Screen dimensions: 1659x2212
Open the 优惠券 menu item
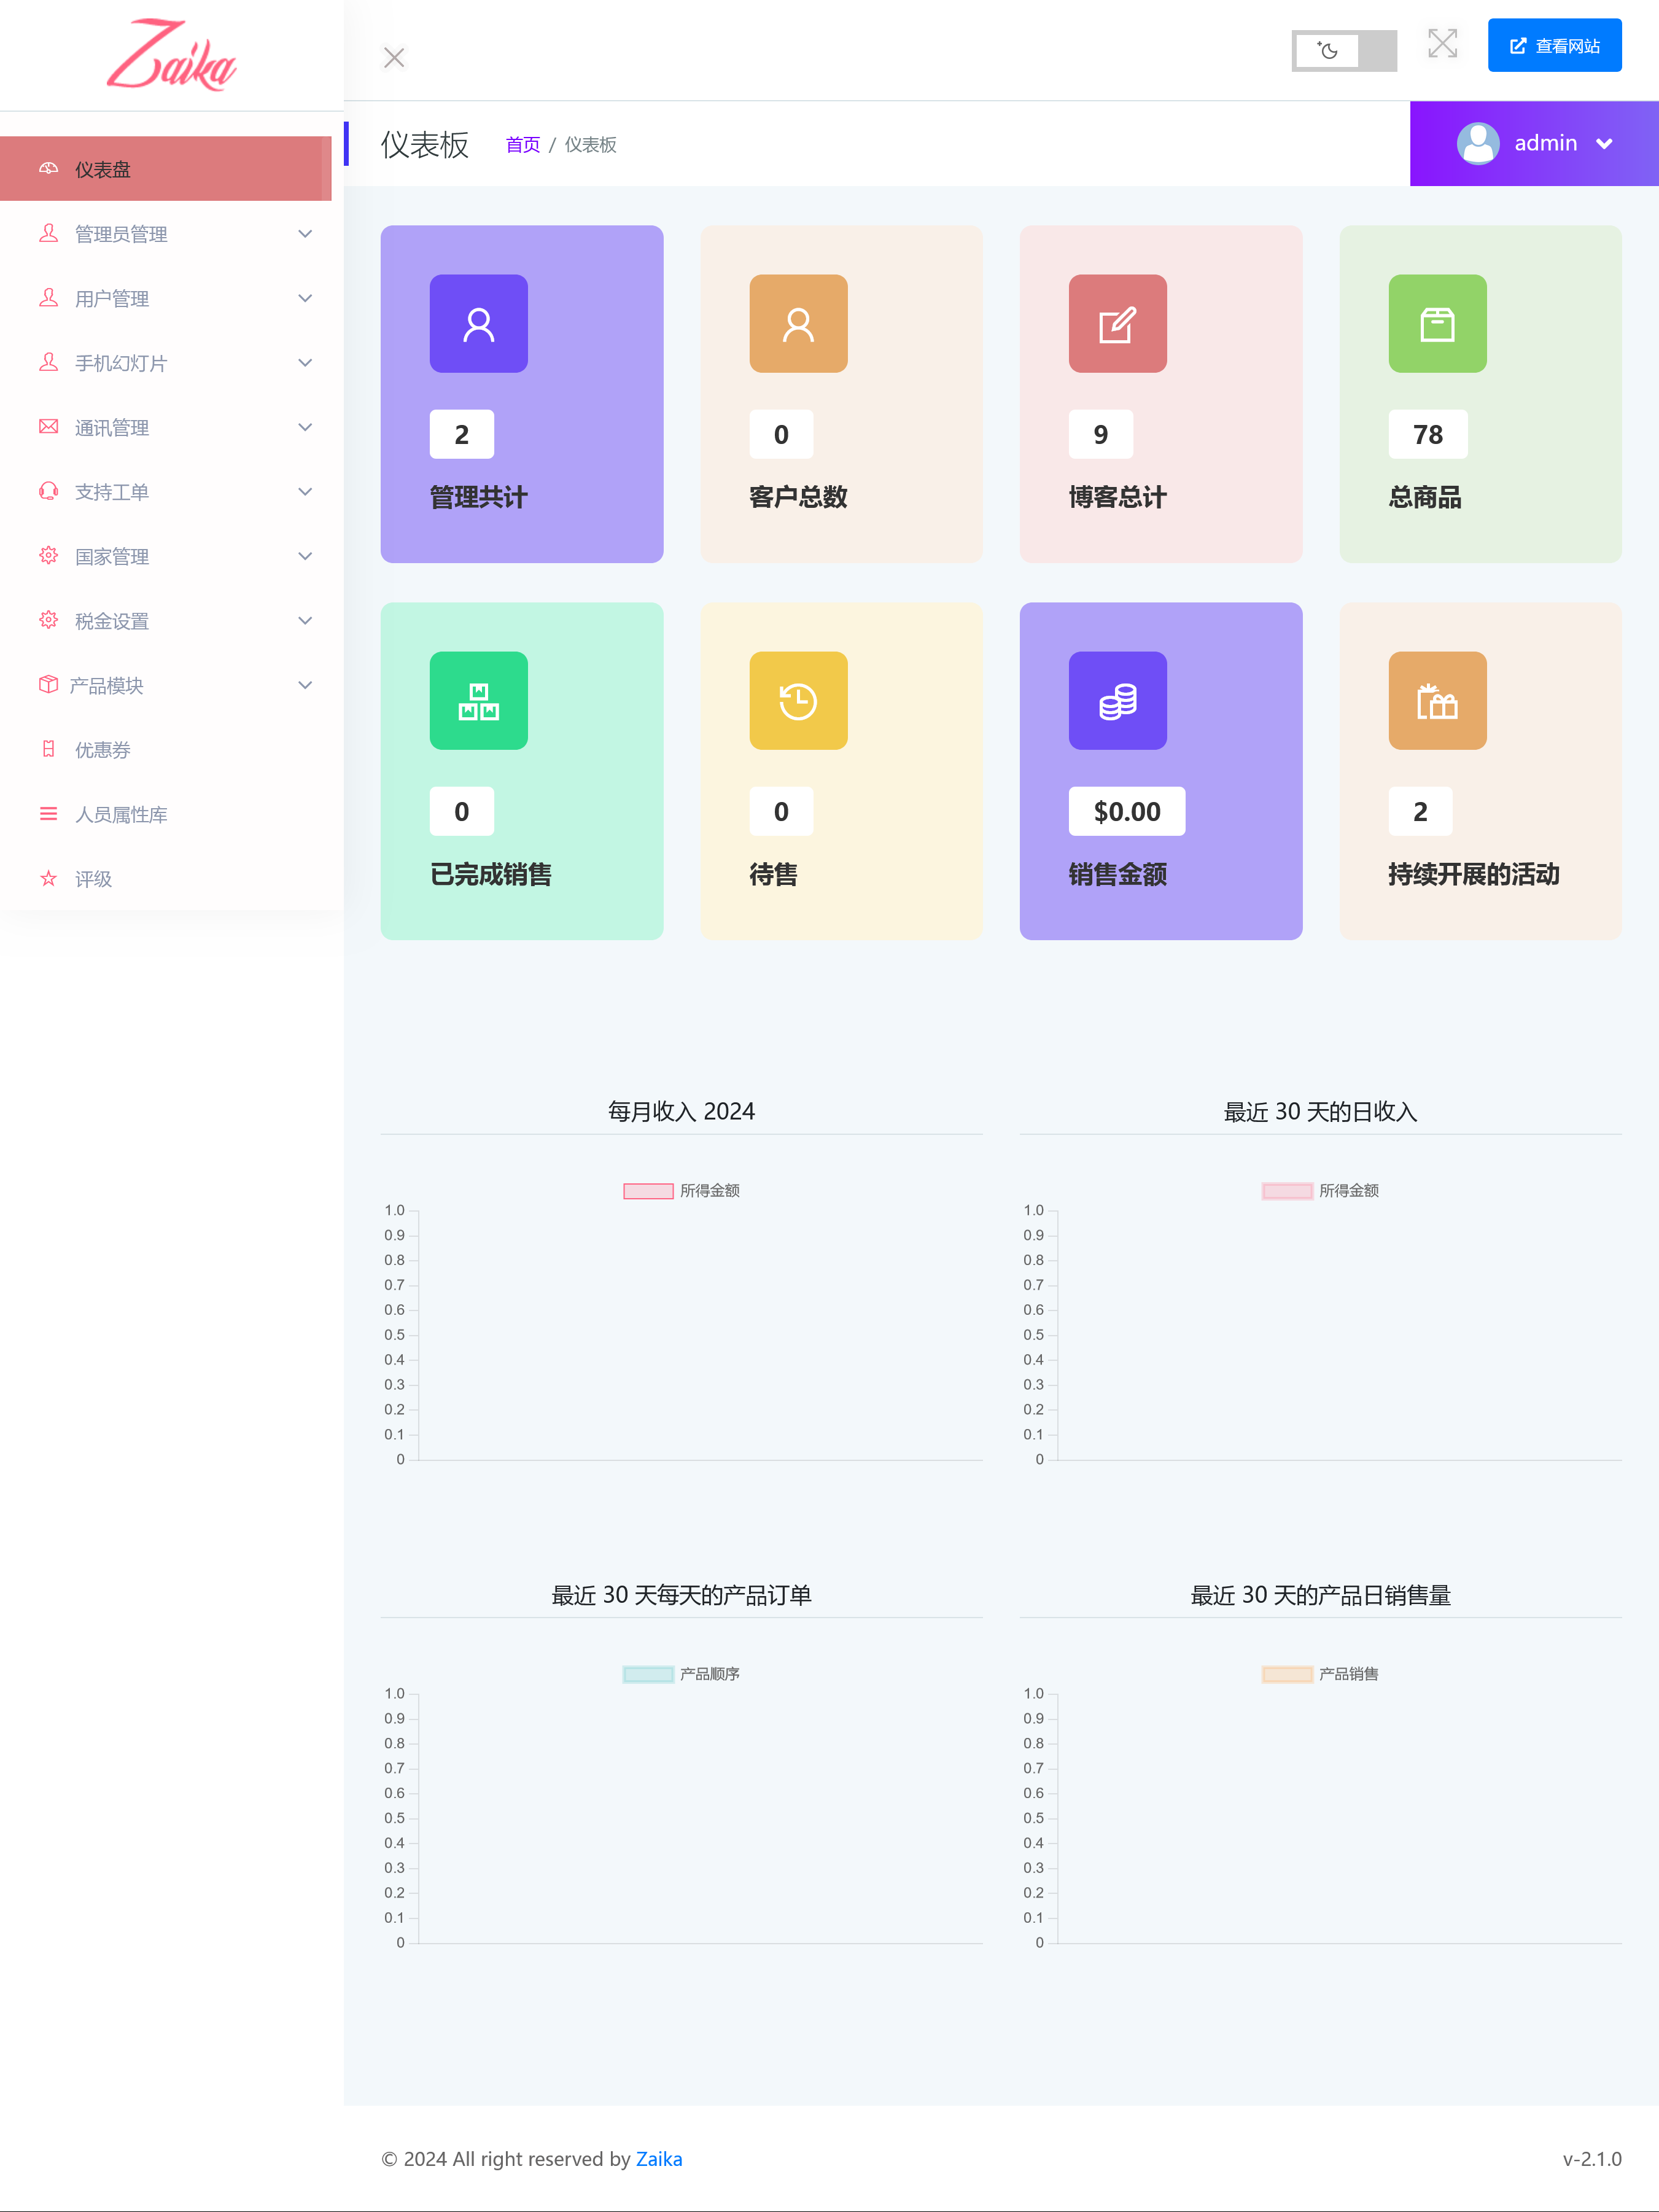click(102, 750)
